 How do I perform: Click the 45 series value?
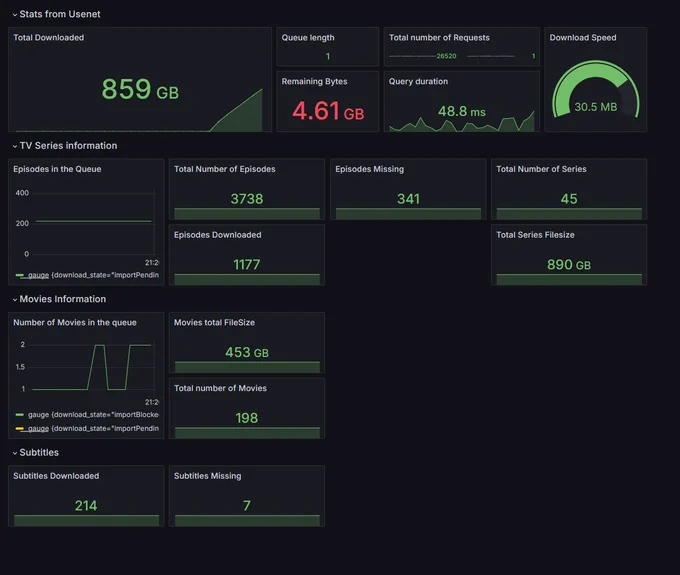click(569, 199)
